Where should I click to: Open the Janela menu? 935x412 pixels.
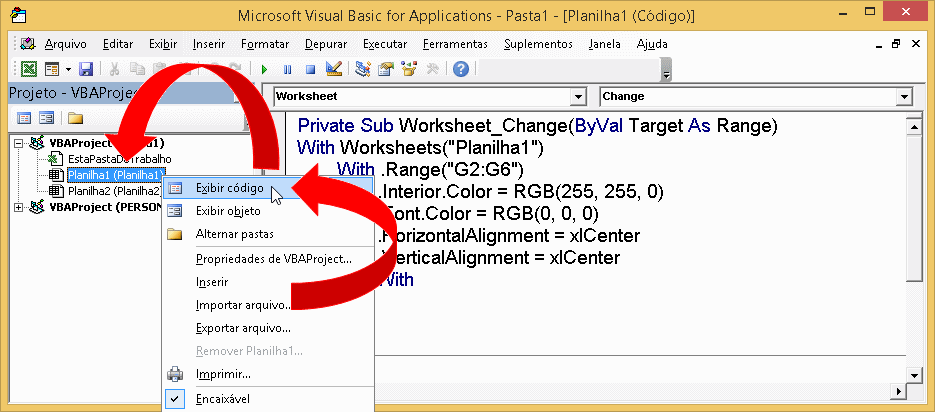tap(605, 44)
